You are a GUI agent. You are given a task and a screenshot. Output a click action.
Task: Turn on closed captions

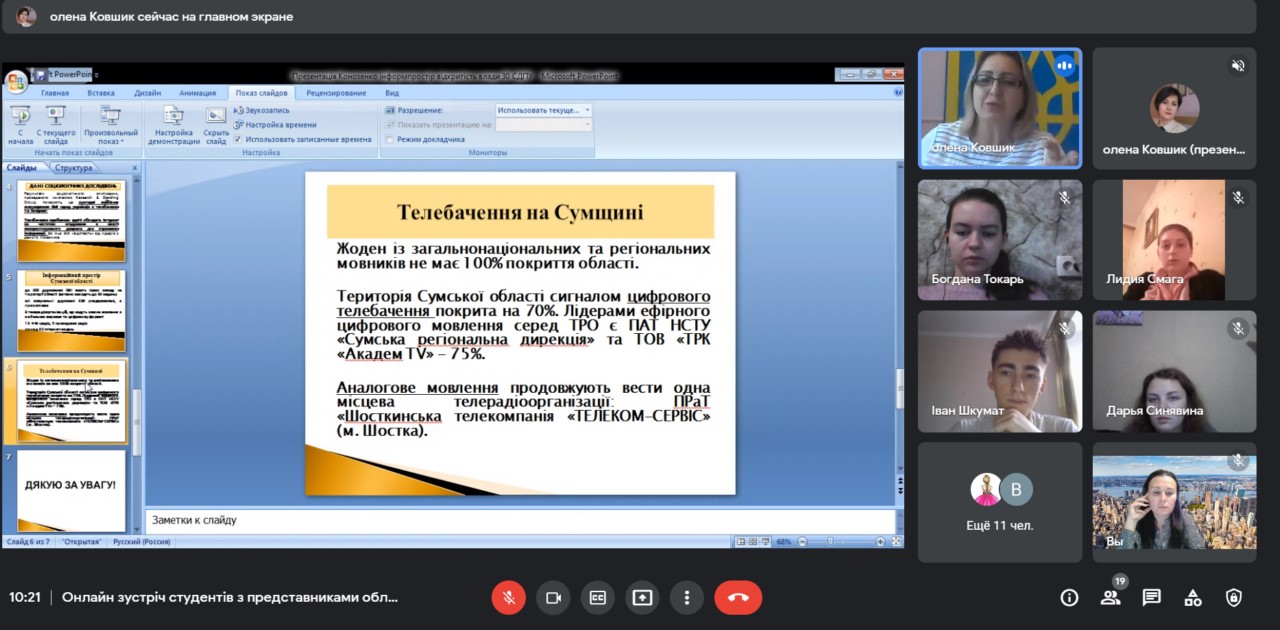(x=598, y=597)
